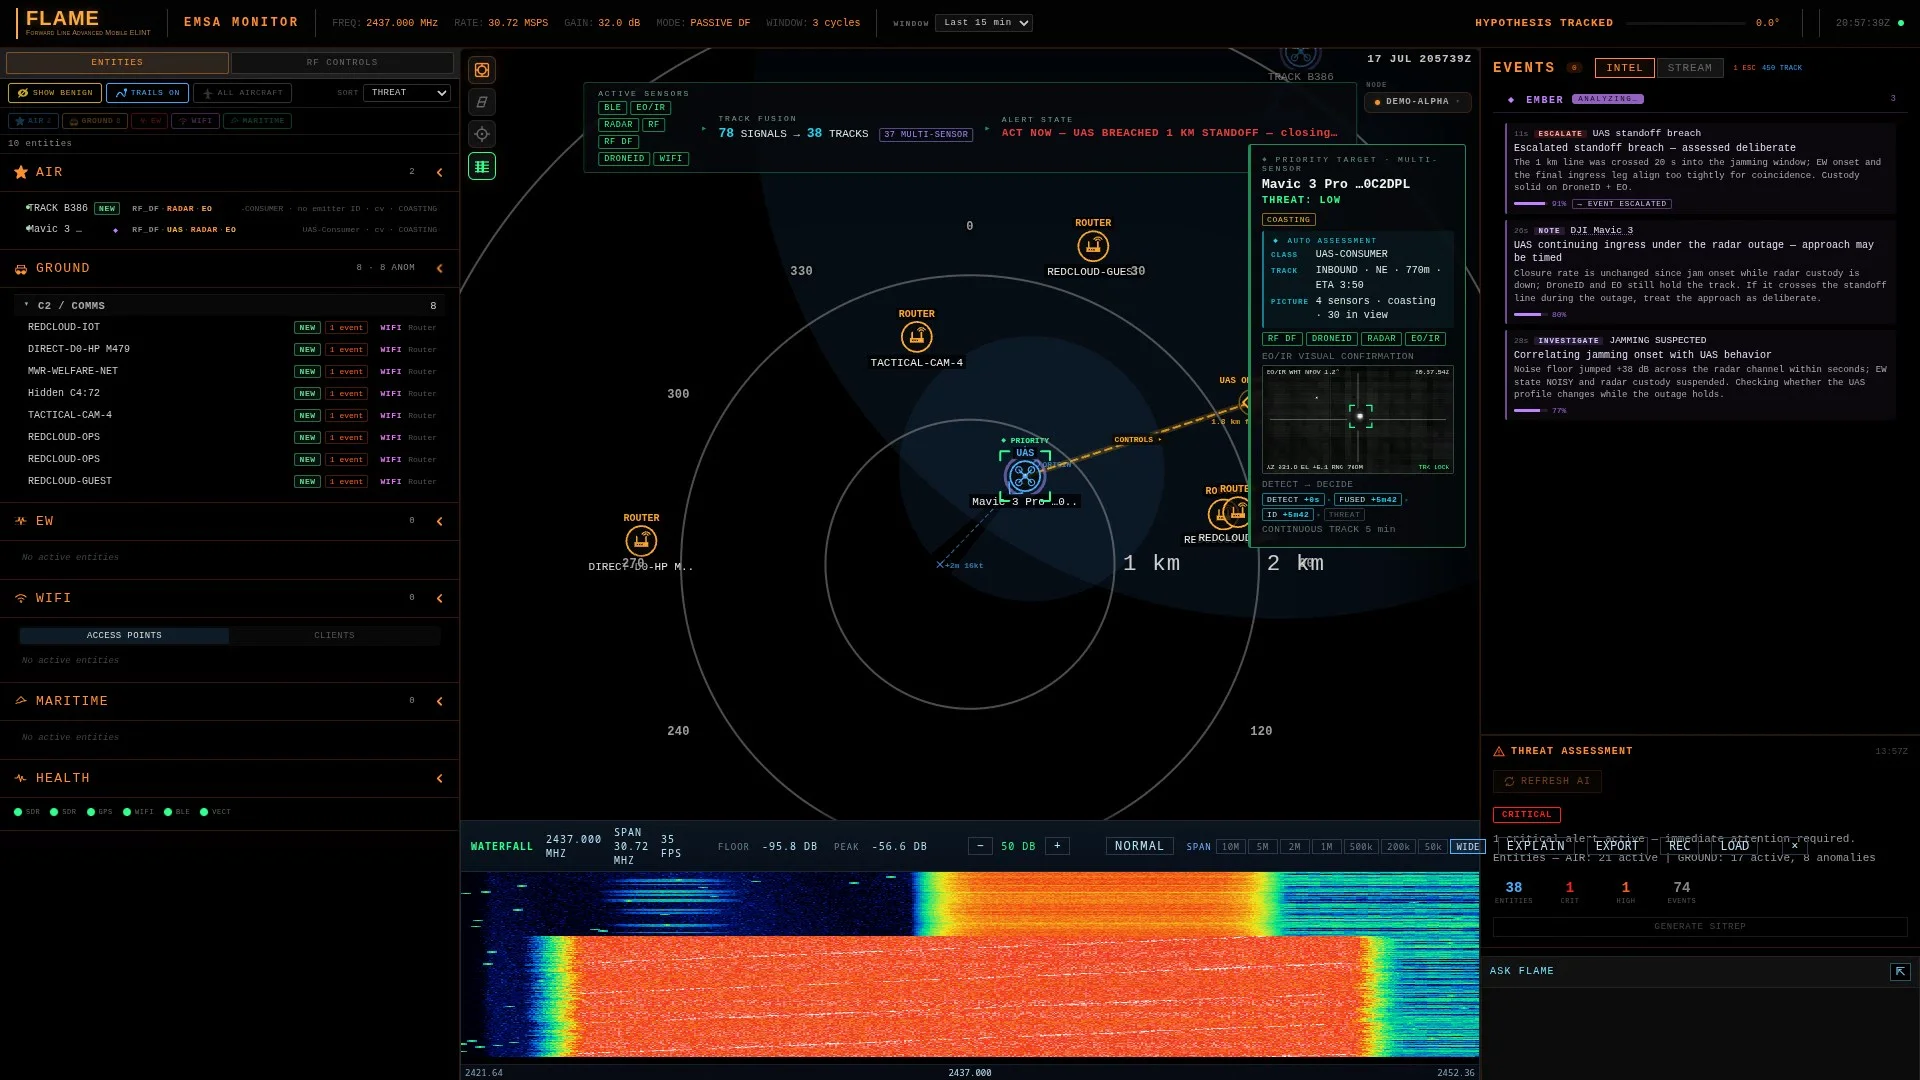Switch WiFi view to Clients tab
The width and height of the screenshot is (1920, 1080).
pos(334,636)
